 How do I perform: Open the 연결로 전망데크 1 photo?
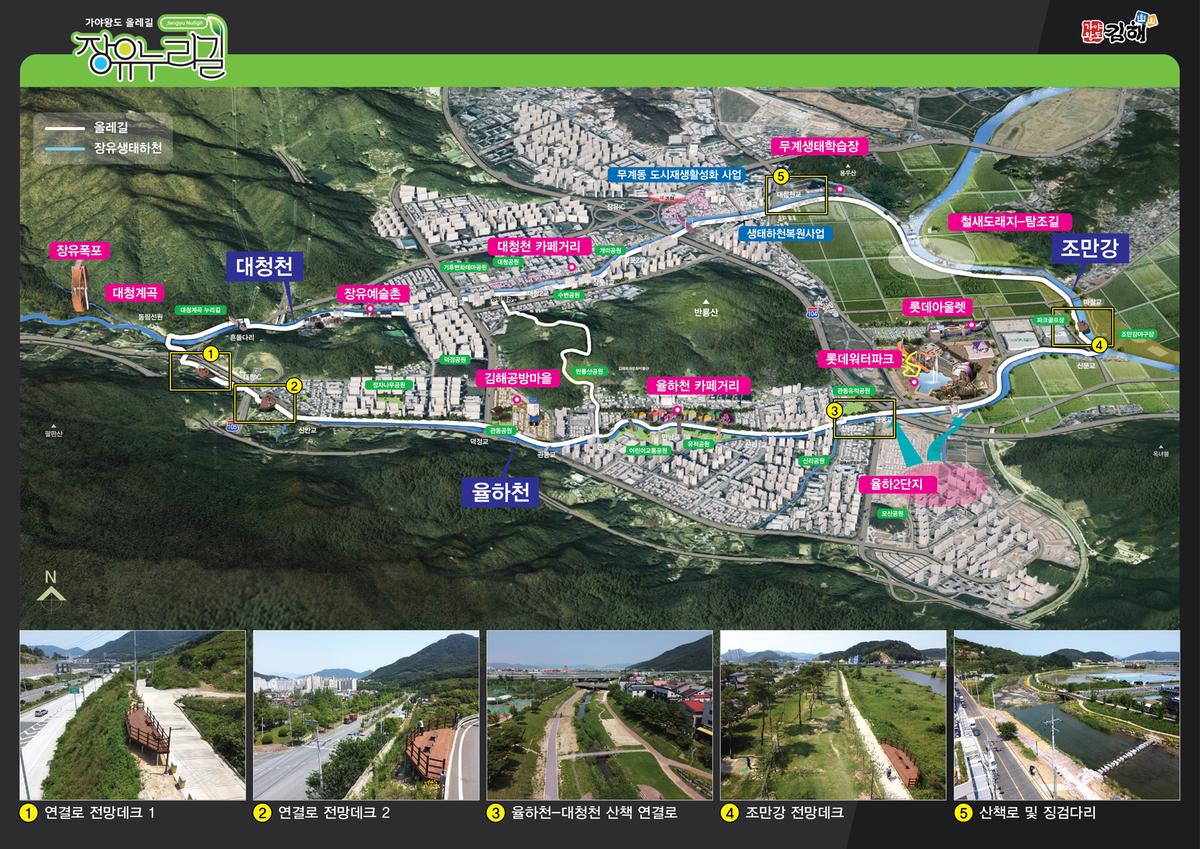click(x=132, y=715)
